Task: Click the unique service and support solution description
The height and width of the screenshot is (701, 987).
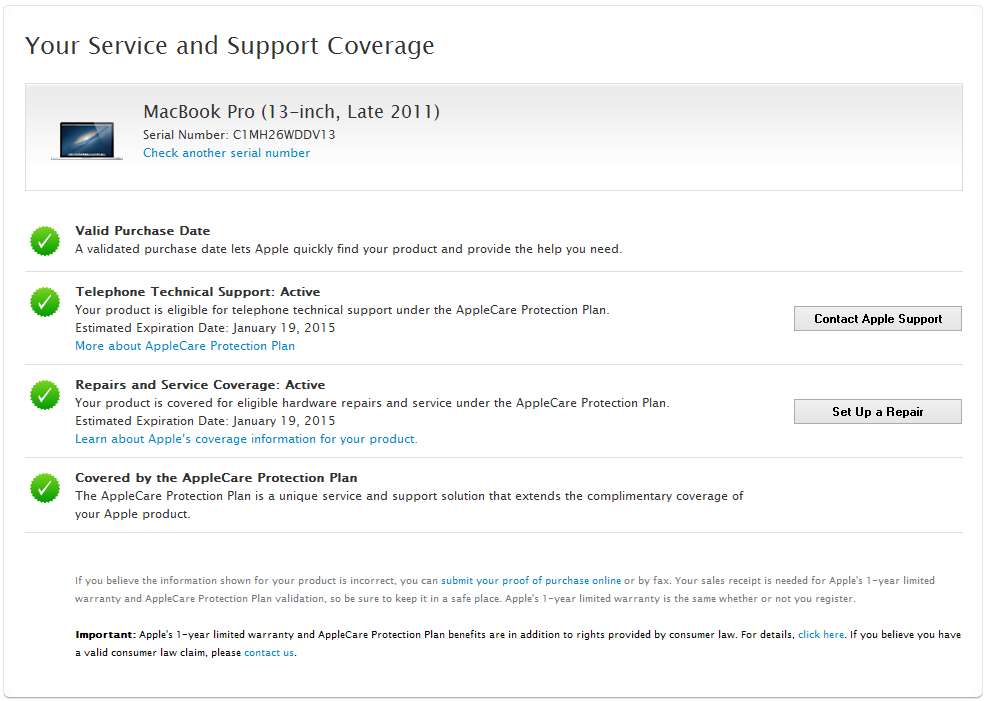Action: pyautogui.click(x=409, y=505)
